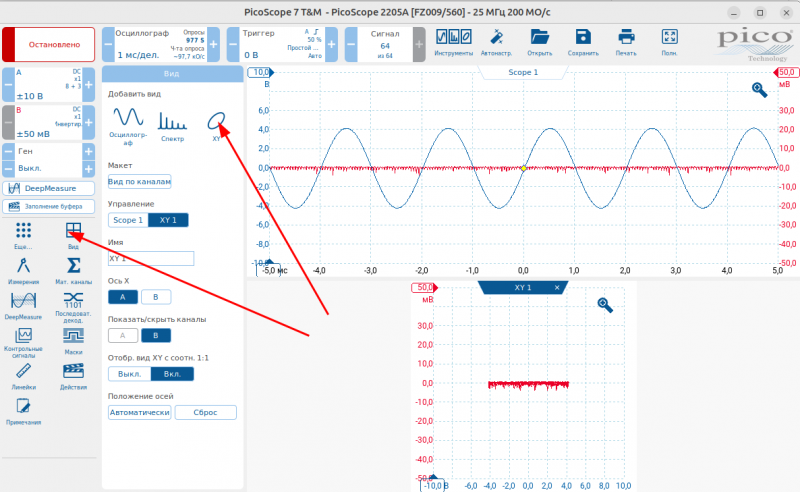Click channel A 10,0 axis handle
The width and height of the screenshot is (800, 492).
261,72
